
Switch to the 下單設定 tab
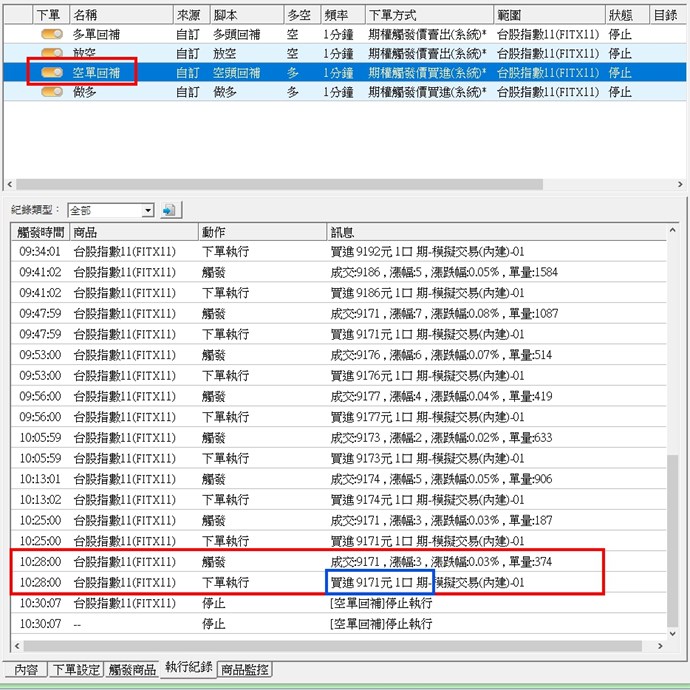pyautogui.click(x=76, y=669)
